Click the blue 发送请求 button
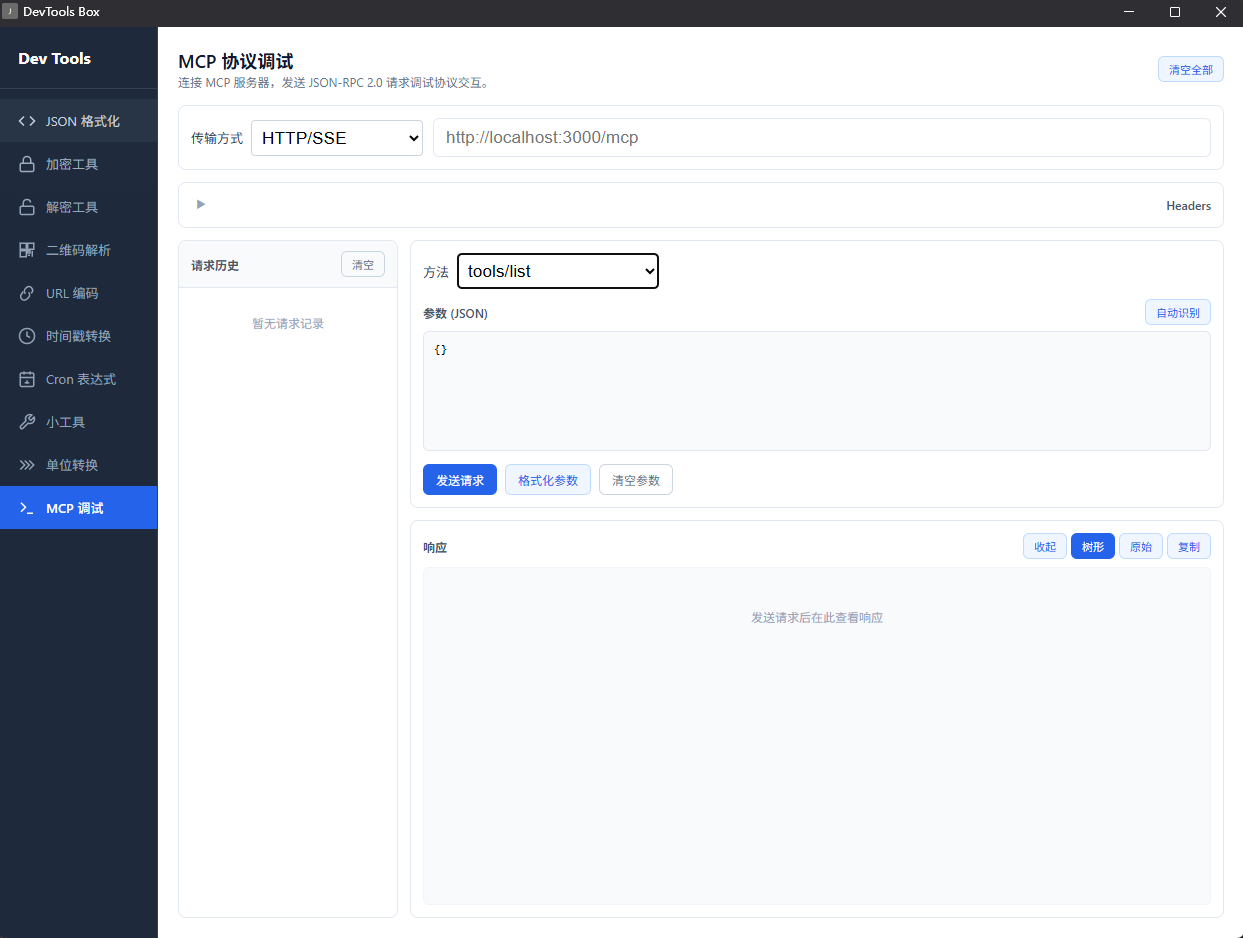 [x=460, y=480]
